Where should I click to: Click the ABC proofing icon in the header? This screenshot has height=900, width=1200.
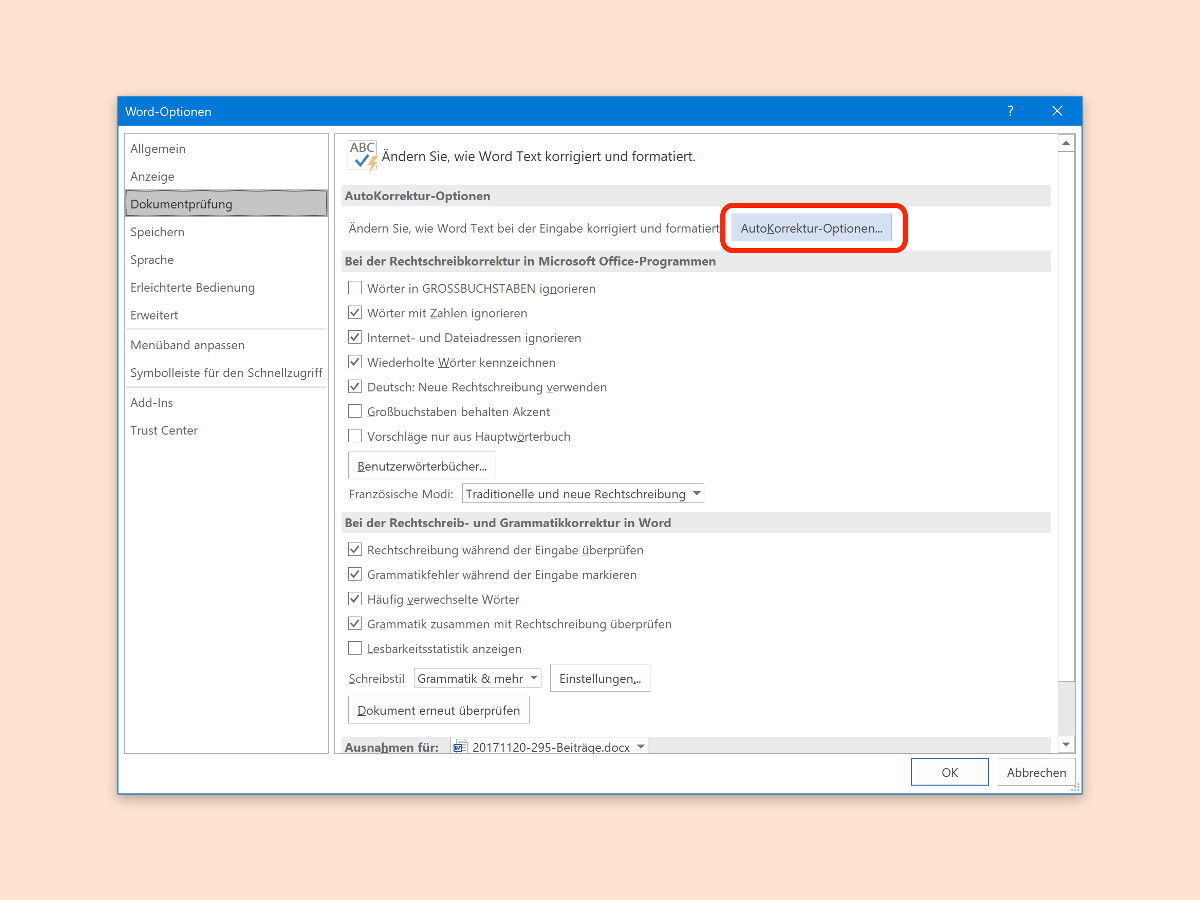363,155
